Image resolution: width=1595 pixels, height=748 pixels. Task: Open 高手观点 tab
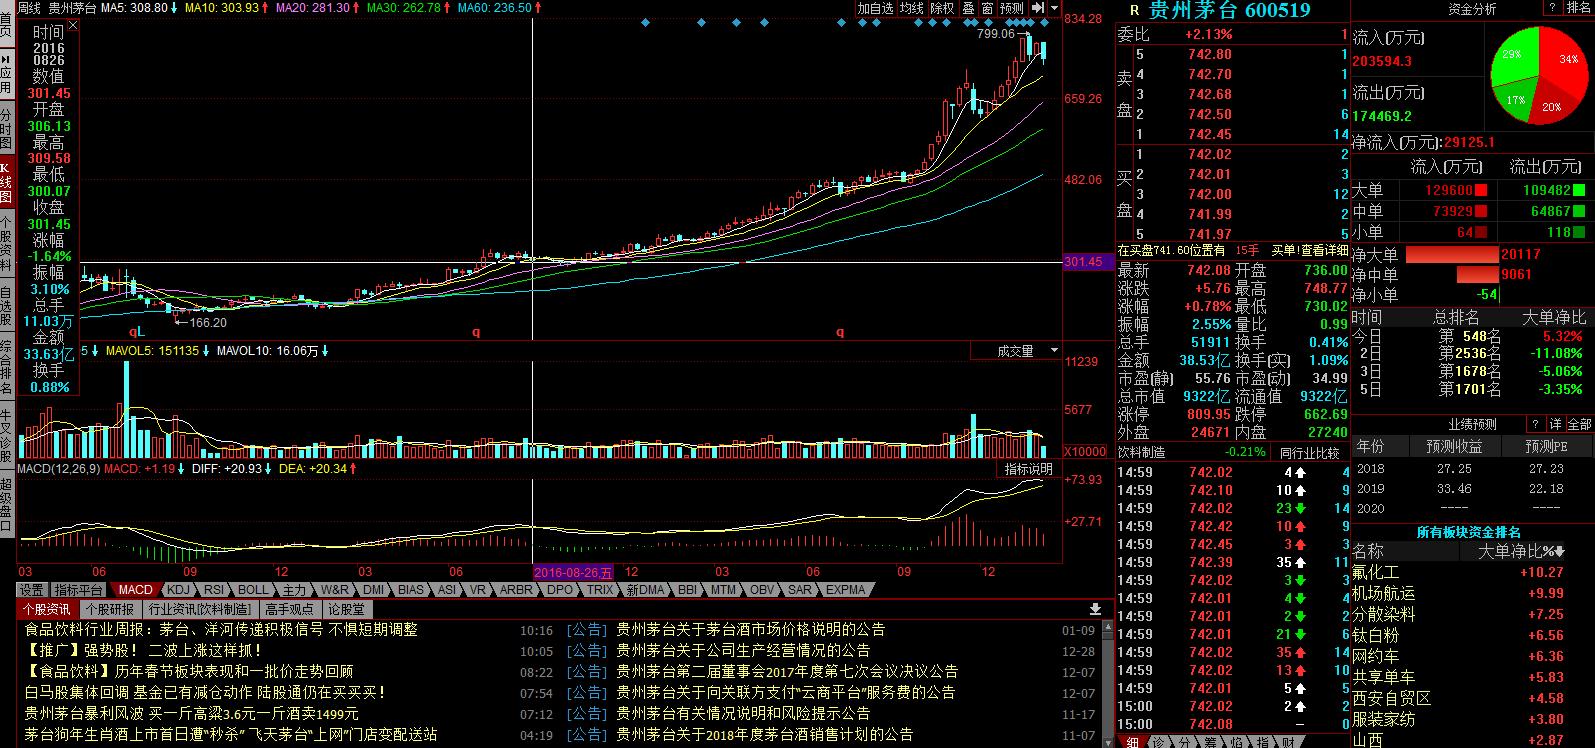pyautogui.click(x=289, y=609)
